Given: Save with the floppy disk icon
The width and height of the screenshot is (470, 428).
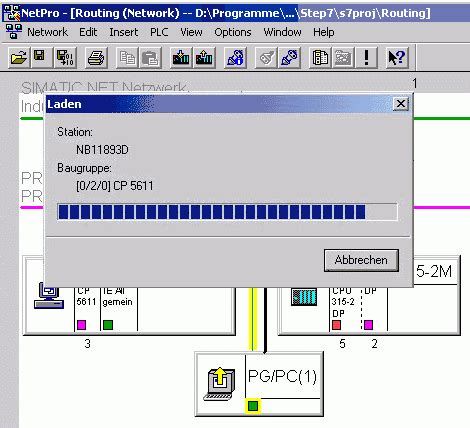Looking at the screenshot, I should pos(41,58).
